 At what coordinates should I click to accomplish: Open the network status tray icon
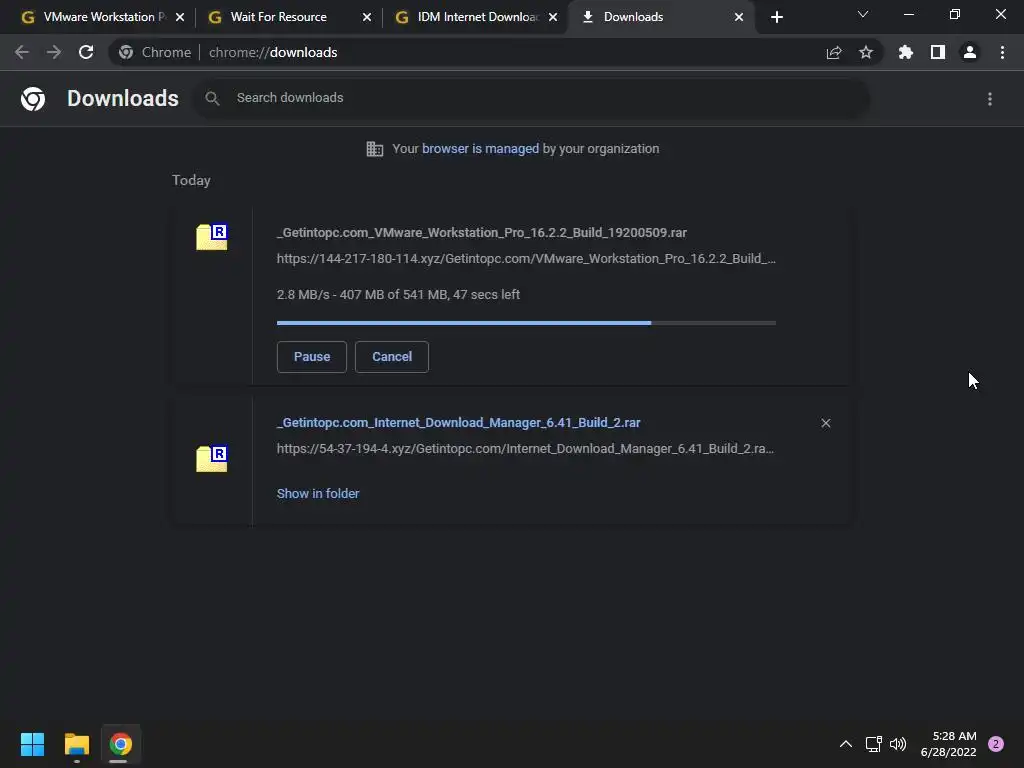(x=874, y=744)
